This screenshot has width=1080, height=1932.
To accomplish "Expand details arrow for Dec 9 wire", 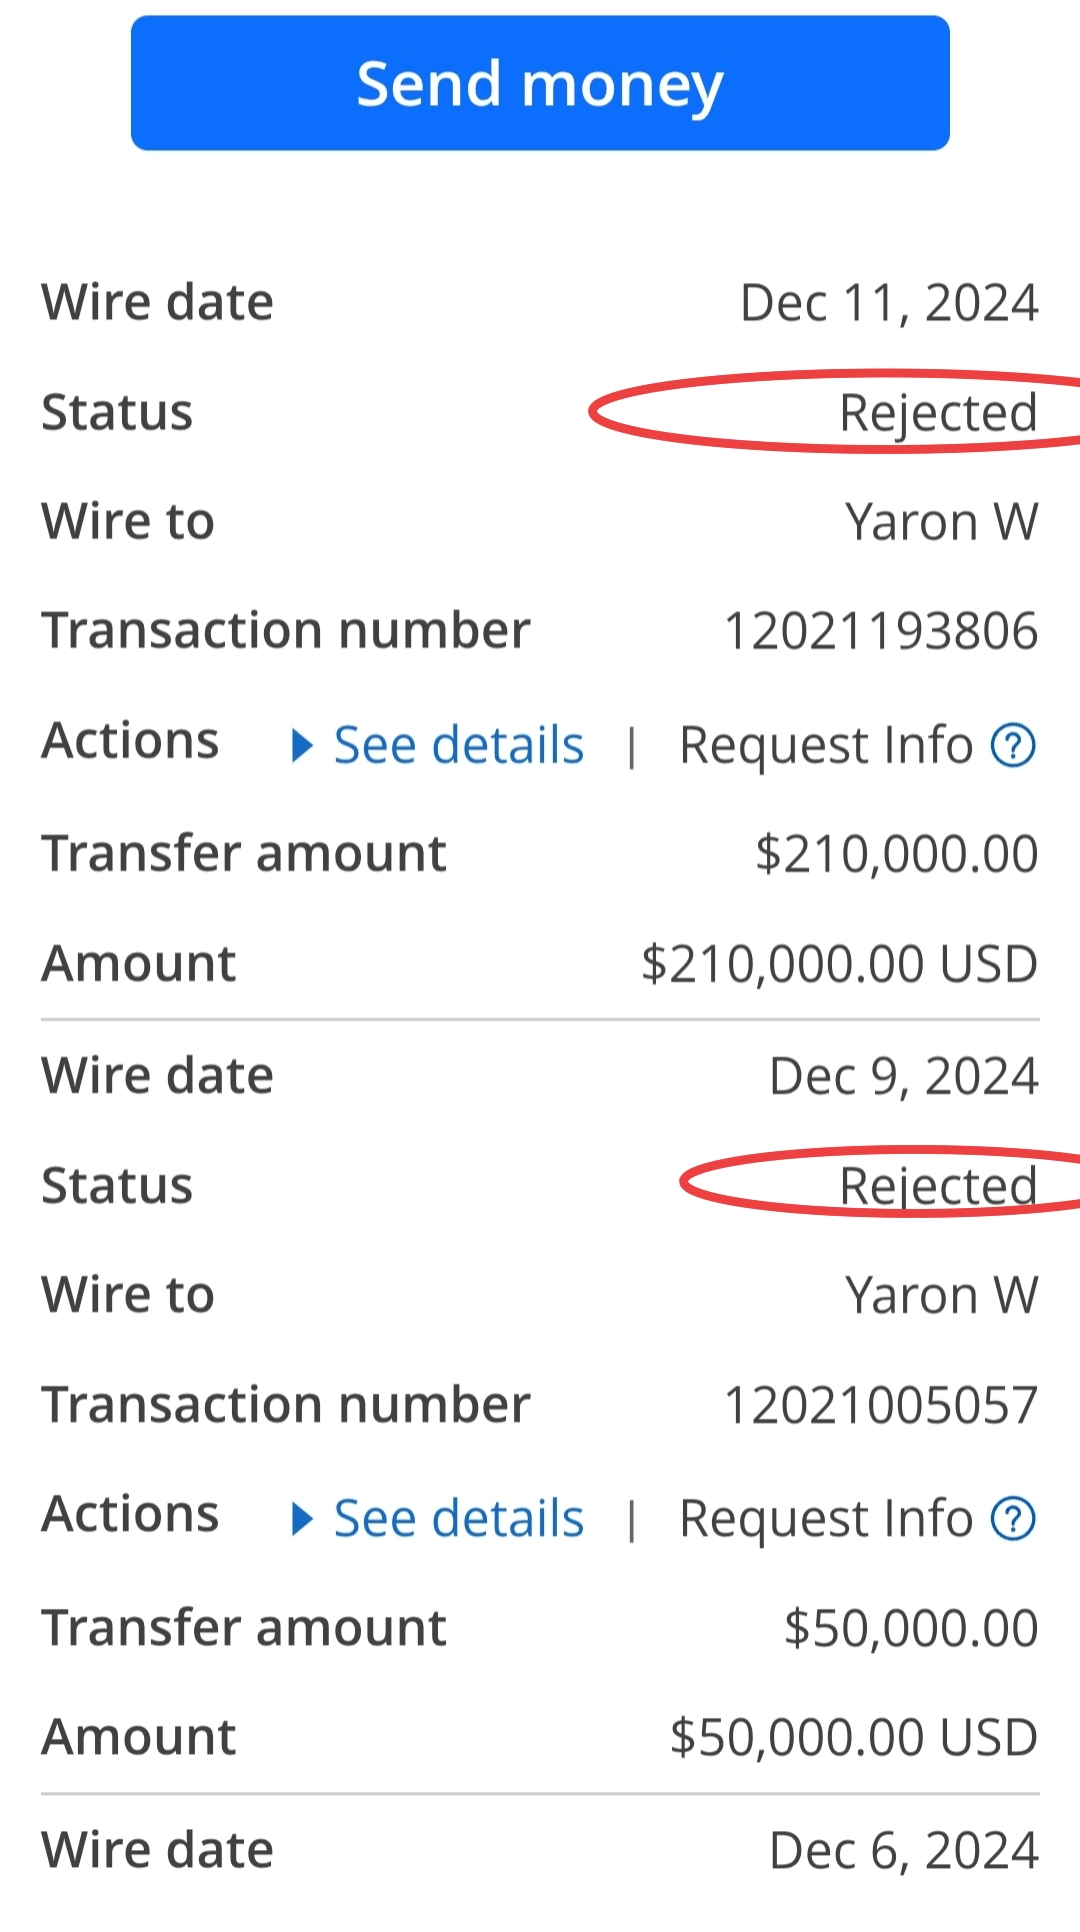I will tap(302, 1519).
